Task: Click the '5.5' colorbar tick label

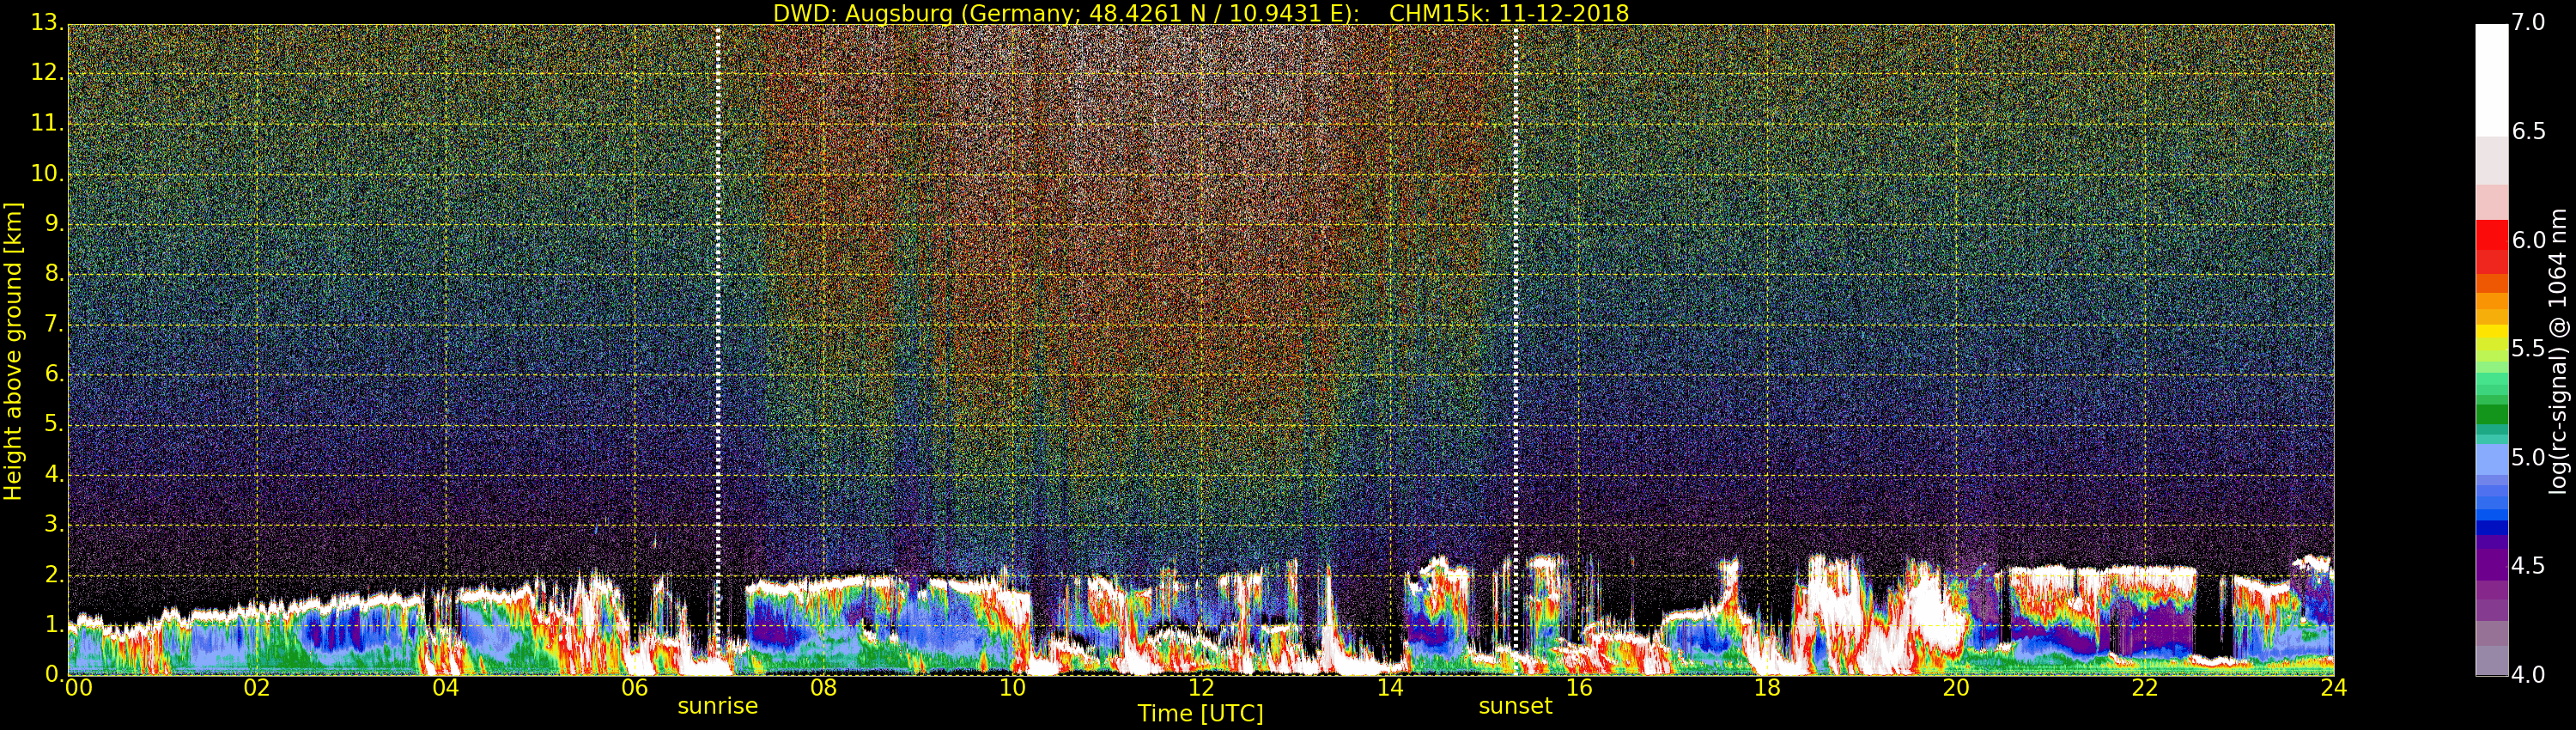Action: coord(2529,349)
